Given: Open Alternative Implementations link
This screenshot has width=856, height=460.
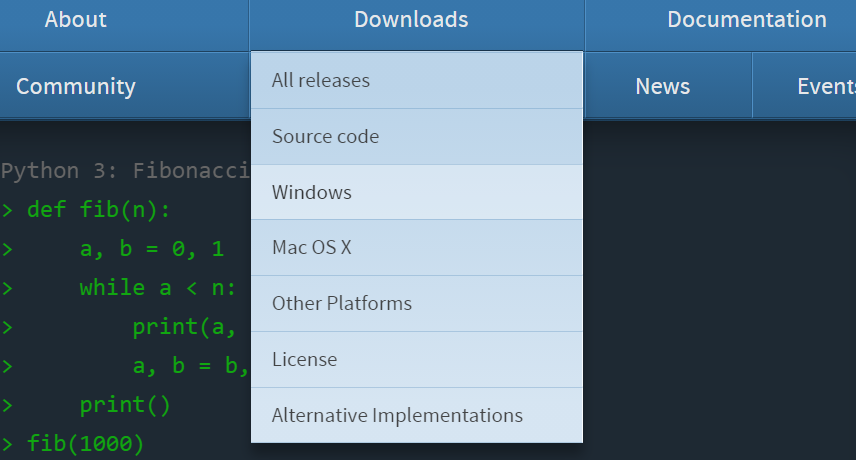Looking at the screenshot, I should click(417, 415).
